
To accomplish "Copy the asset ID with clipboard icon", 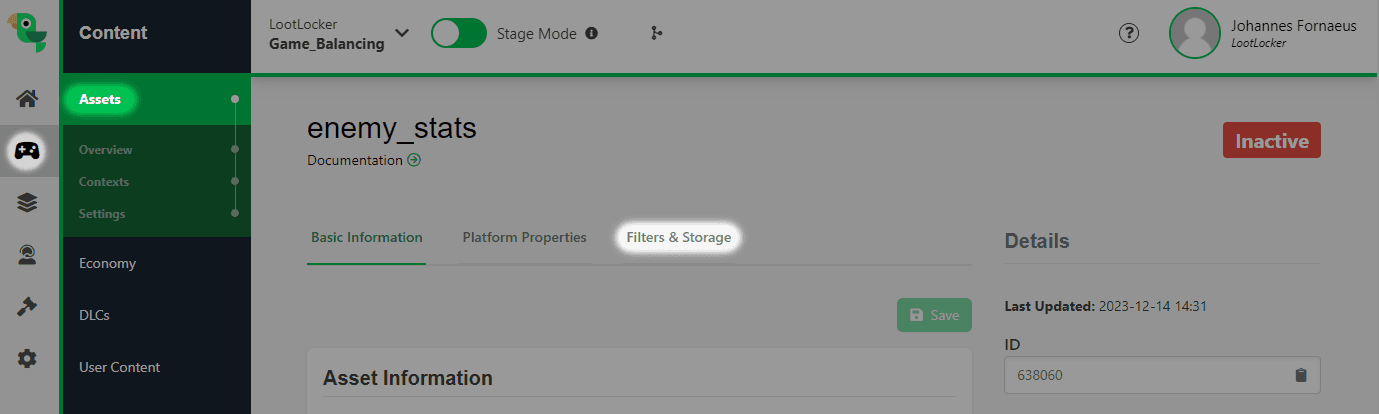I will pyautogui.click(x=1300, y=376).
